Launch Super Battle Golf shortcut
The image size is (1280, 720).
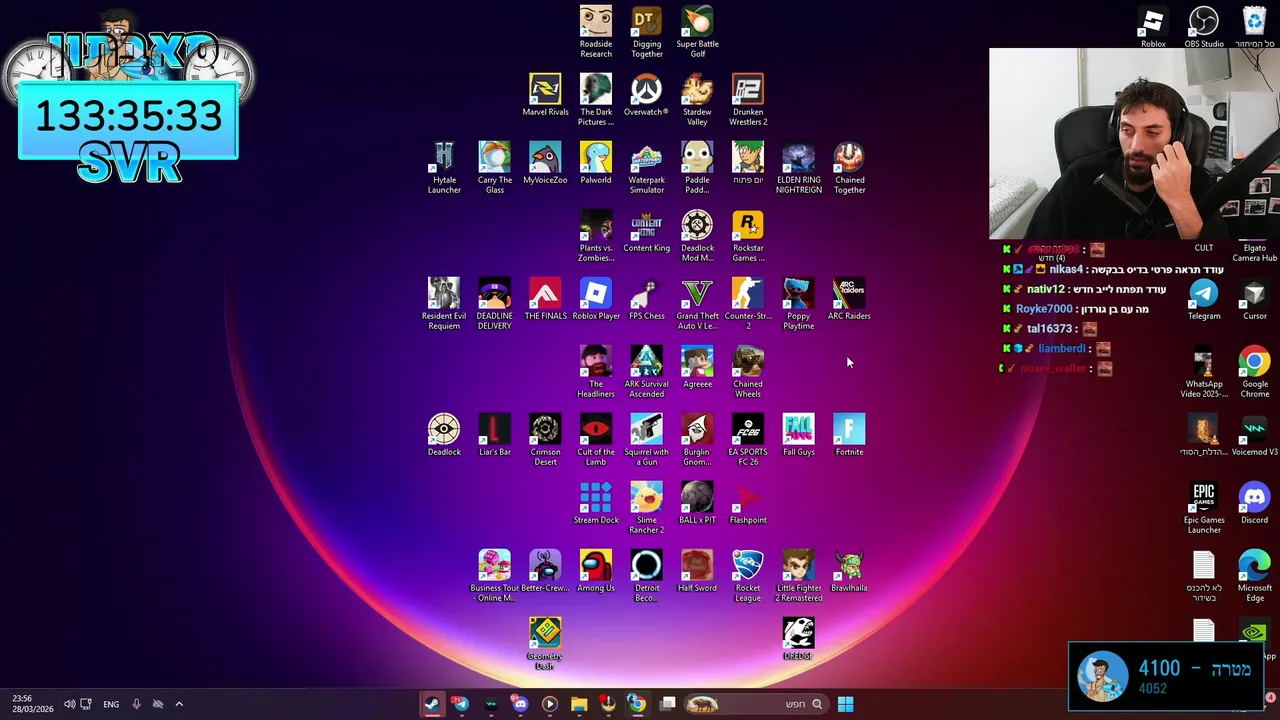point(697,31)
